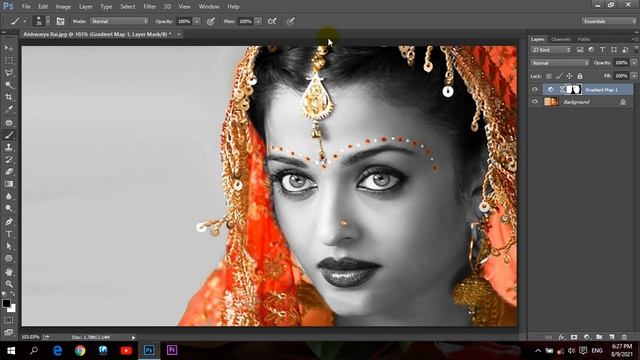
Task: Toggle shape layer filter
Action: [614, 50]
